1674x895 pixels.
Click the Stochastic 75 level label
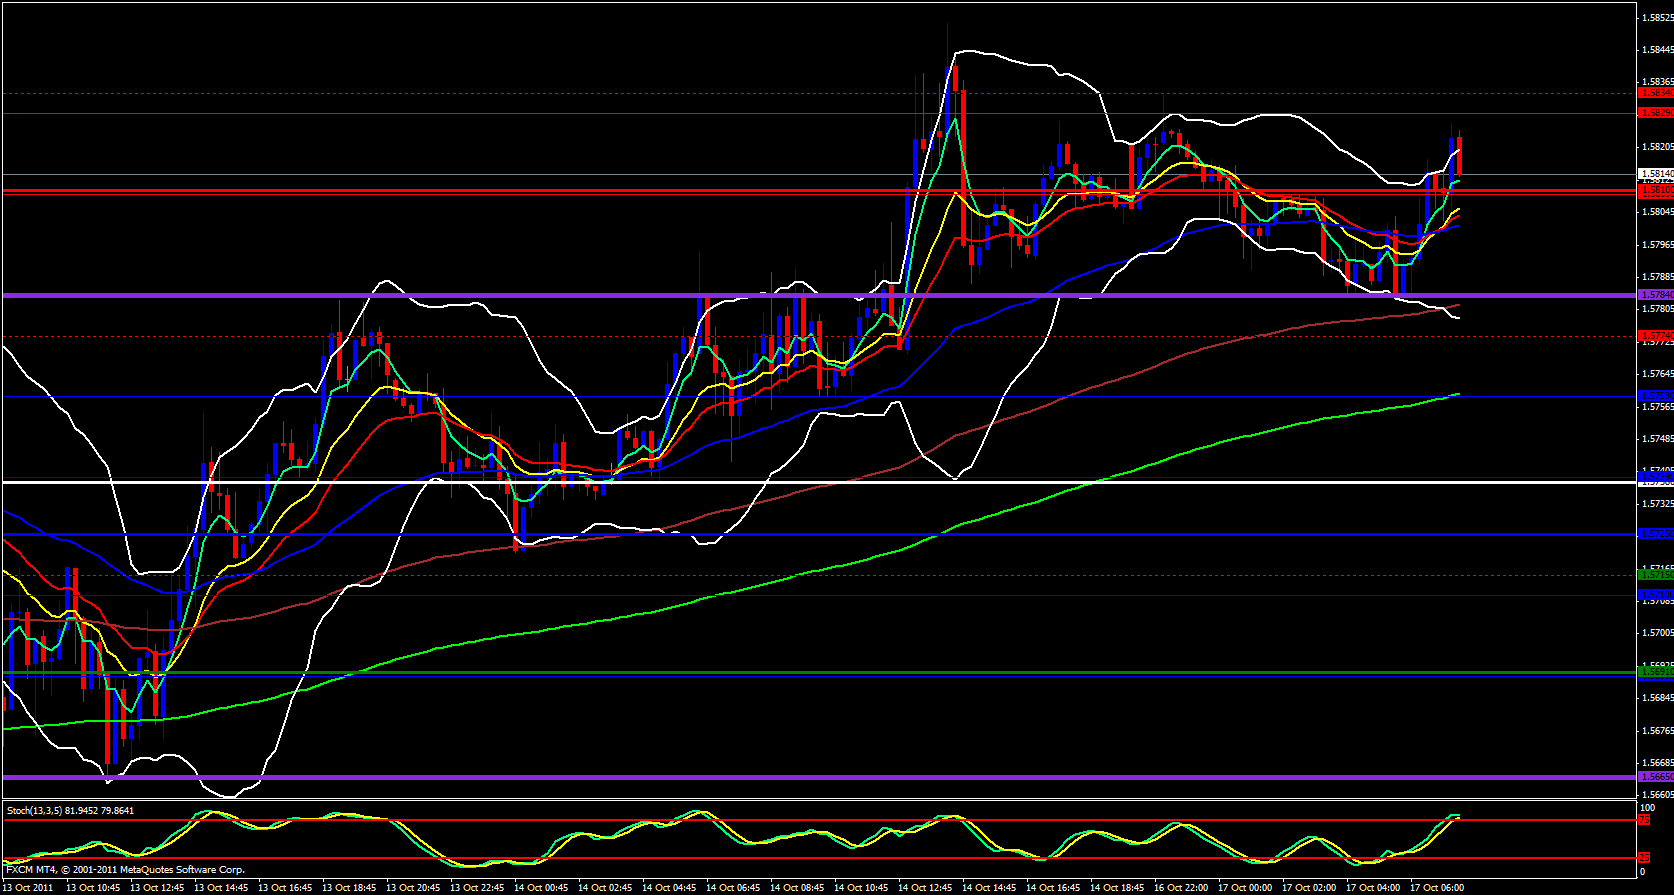1644,820
